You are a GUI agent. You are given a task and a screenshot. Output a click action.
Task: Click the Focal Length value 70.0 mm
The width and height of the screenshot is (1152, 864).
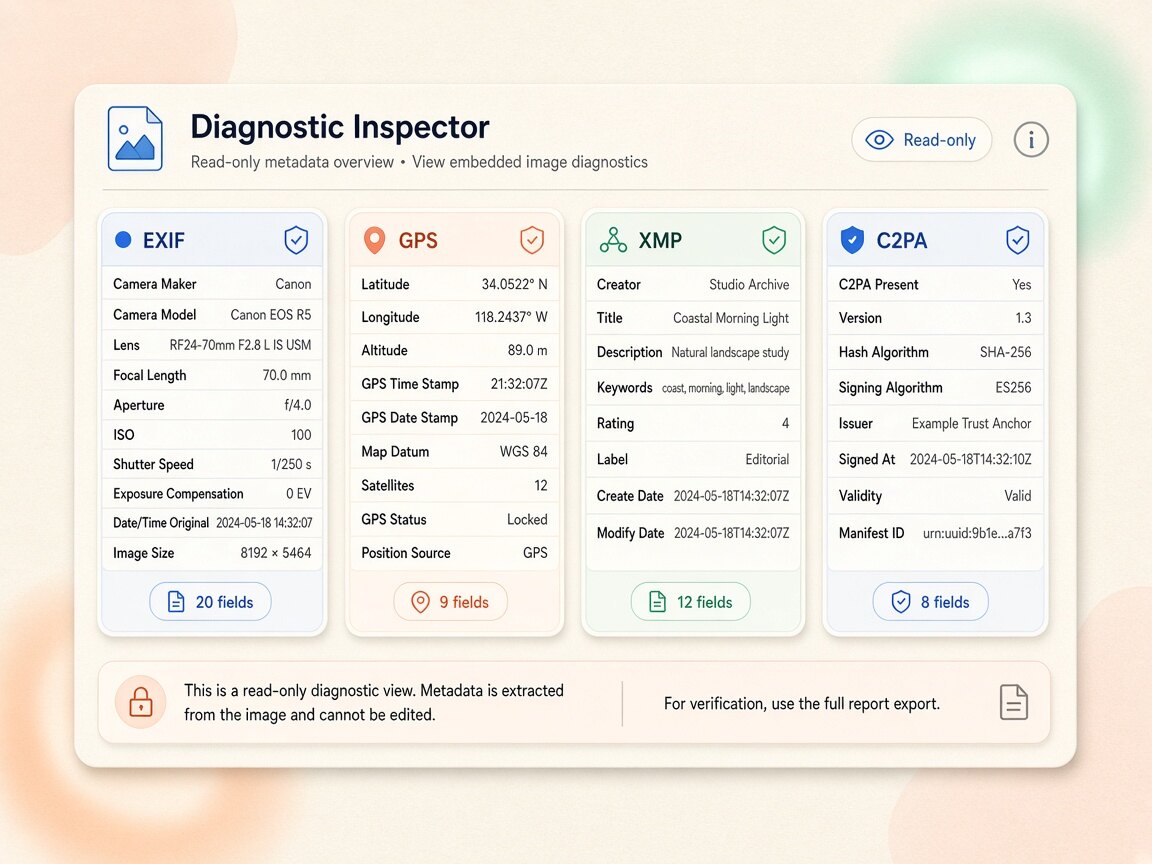(x=287, y=375)
